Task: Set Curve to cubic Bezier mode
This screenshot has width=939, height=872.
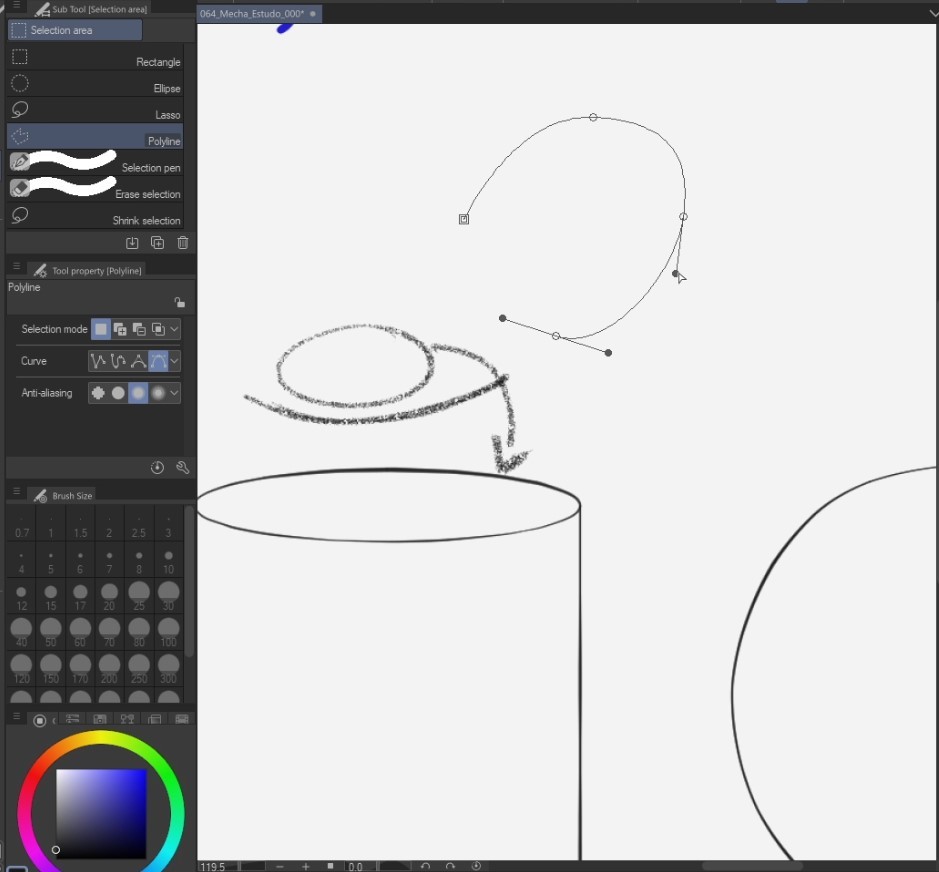Action: click(158, 361)
